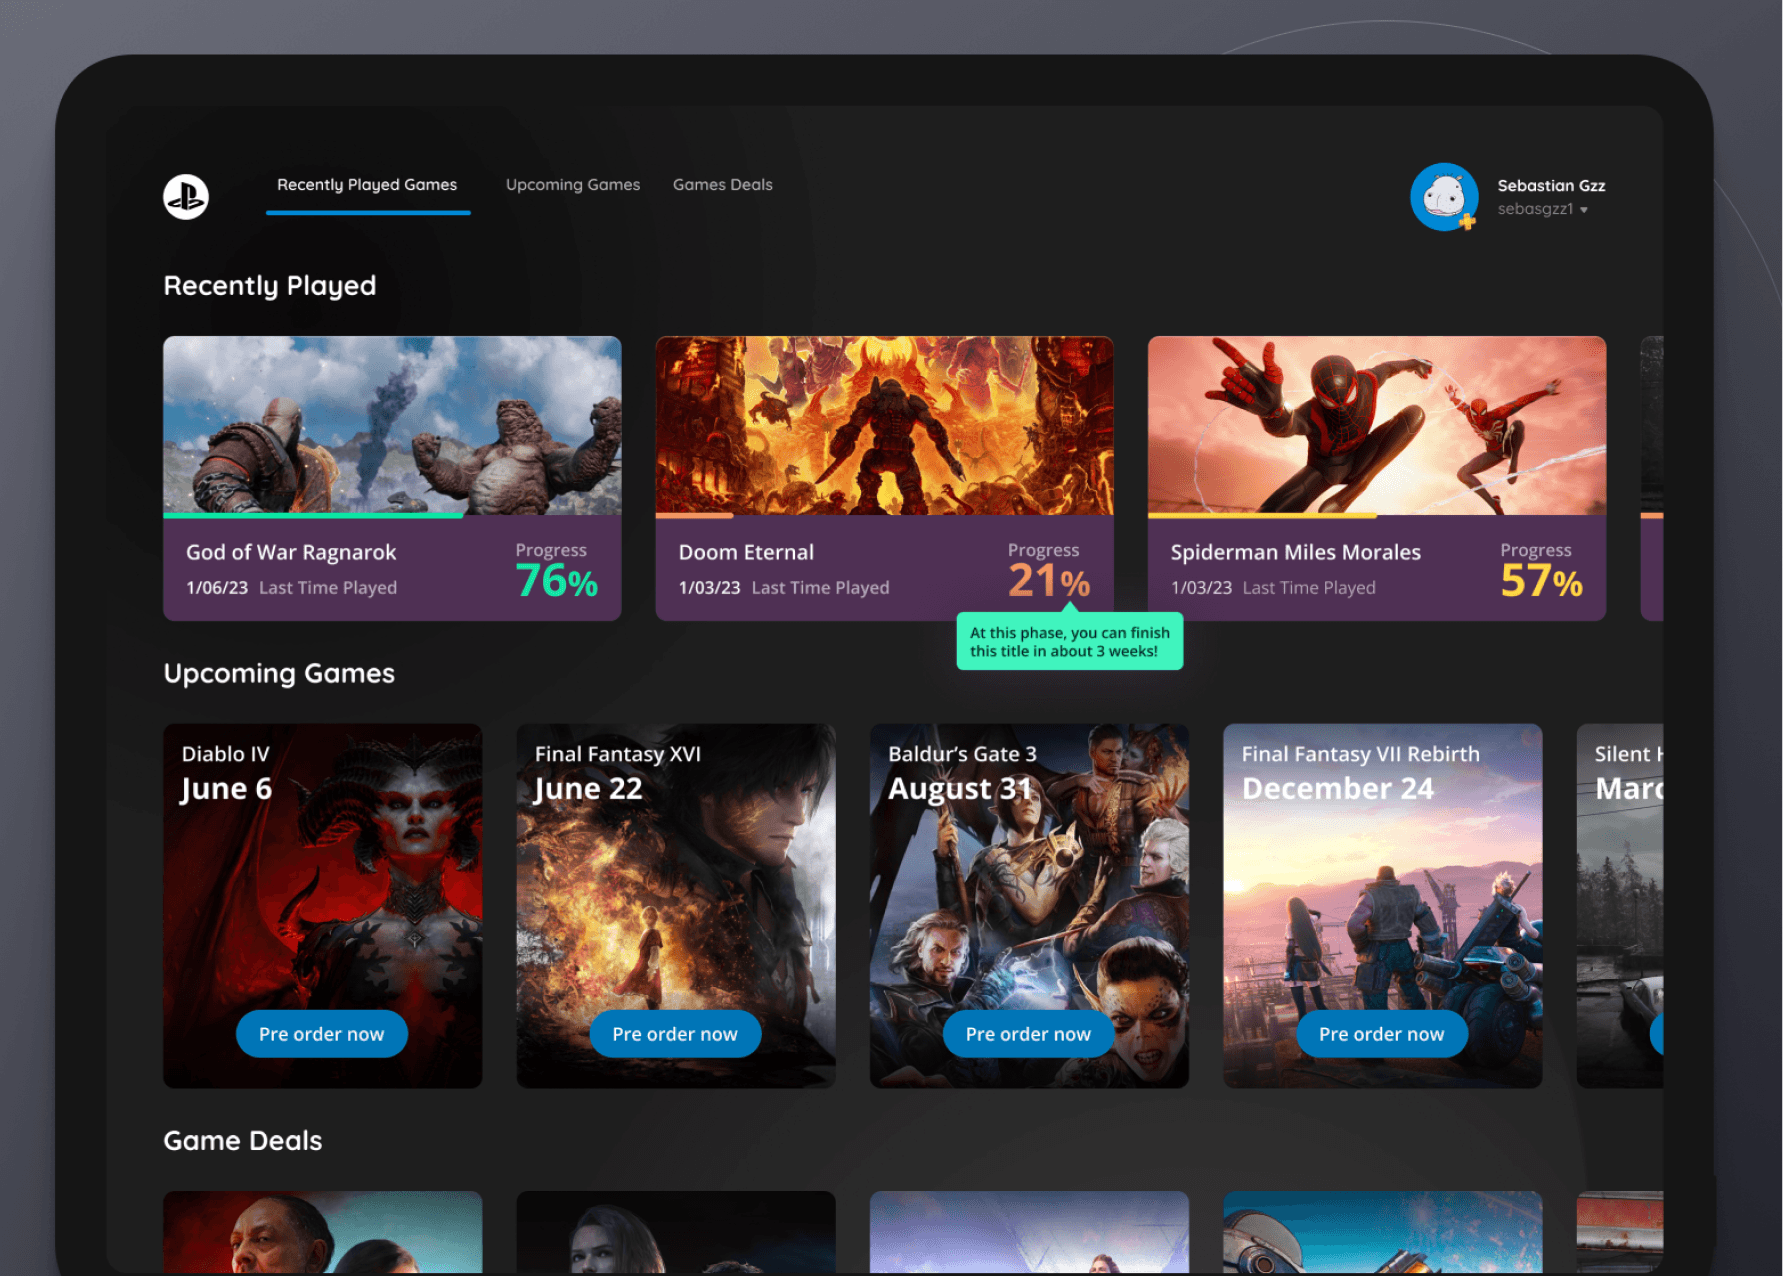1792x1276 pixels.
Task: Click the Sebastian Gzz username text
Action: 1551,186
